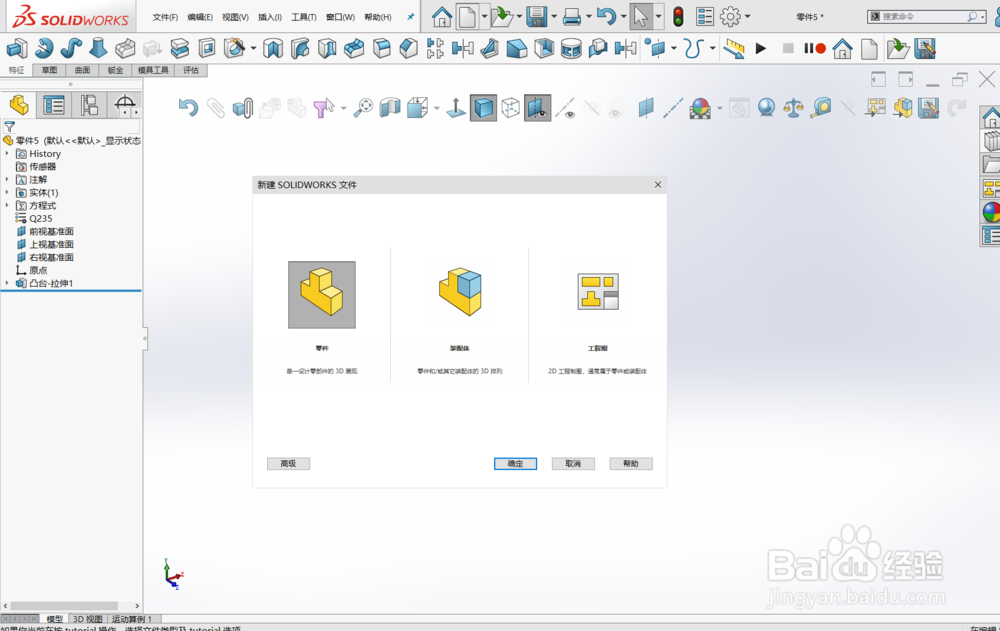Image resolution: width=1000 pixels, height=631 pixels.
Task: Click the Save floppy disk icon
Action: [x=537, y=17]
